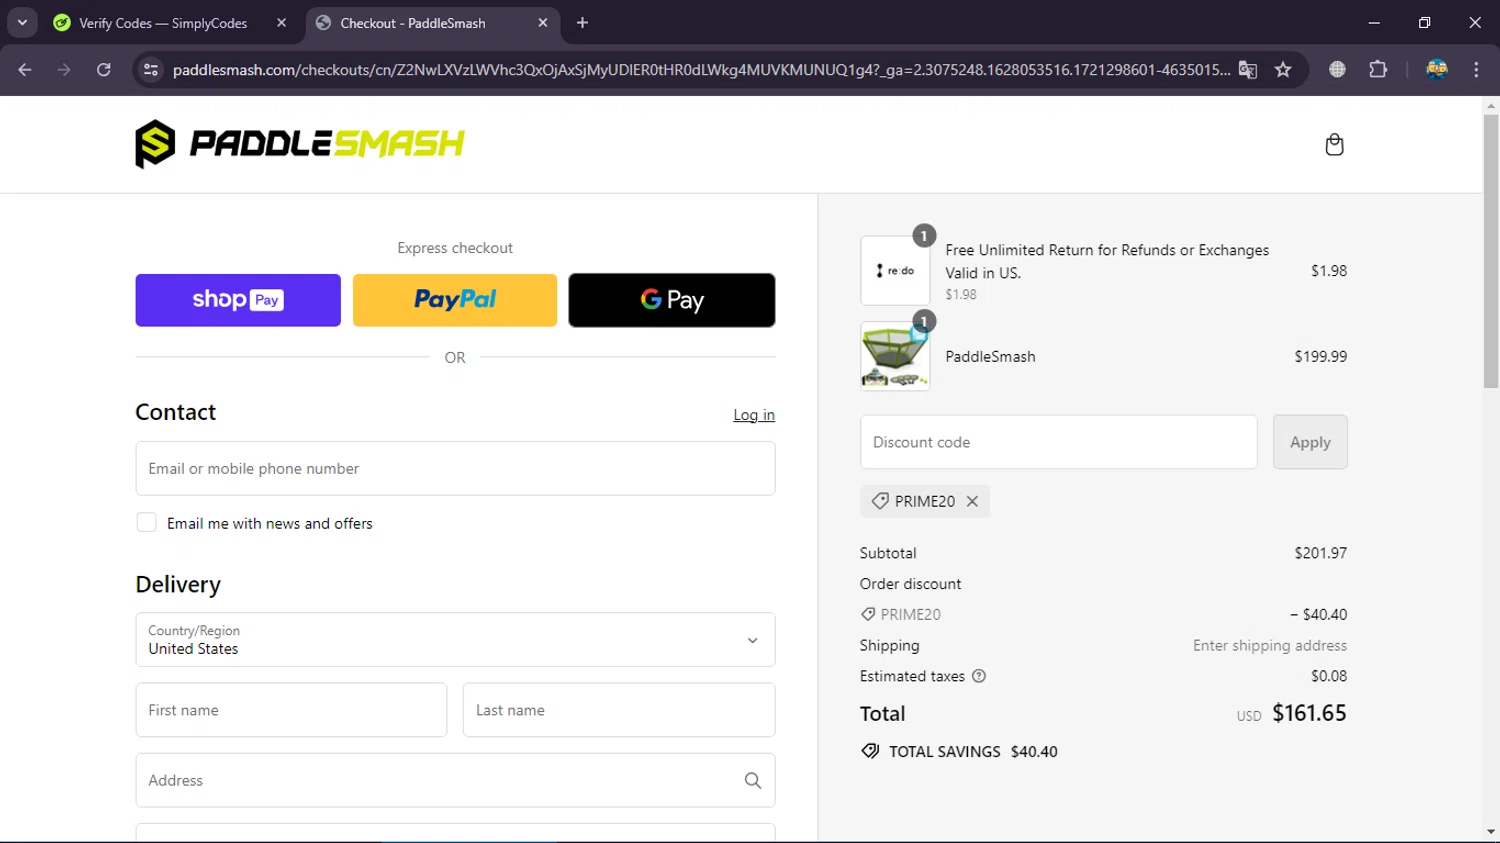Expand the Country/Region dropdown

coord(455,640)
